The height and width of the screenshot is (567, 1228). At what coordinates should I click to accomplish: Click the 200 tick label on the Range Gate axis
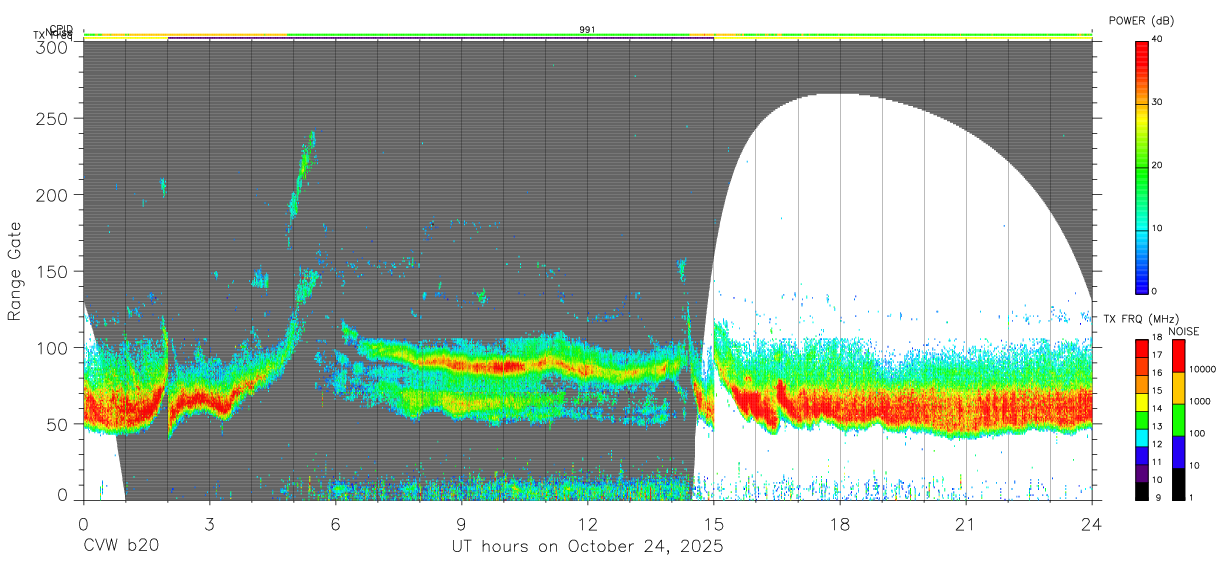[x=53, y=195]
